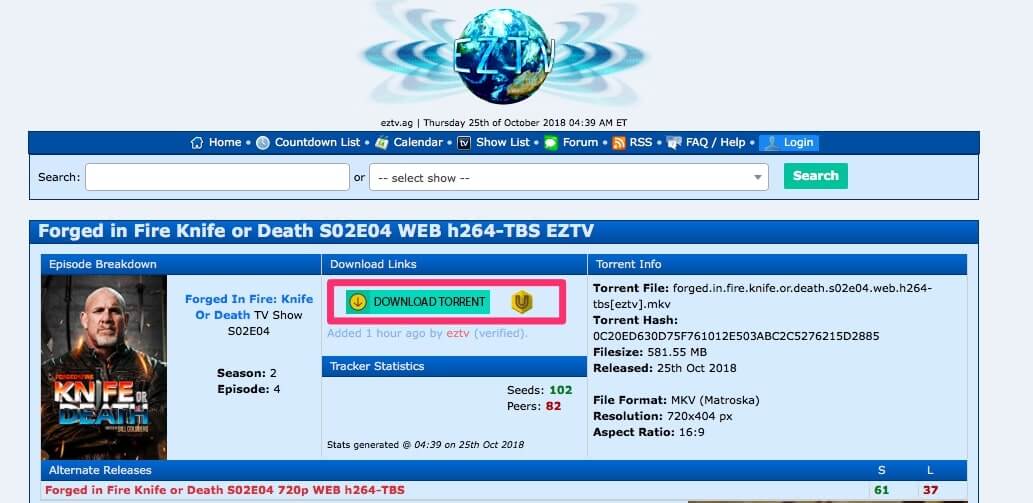Click the Alternate Releases header
1033x503 pixels.
(504, 470)
